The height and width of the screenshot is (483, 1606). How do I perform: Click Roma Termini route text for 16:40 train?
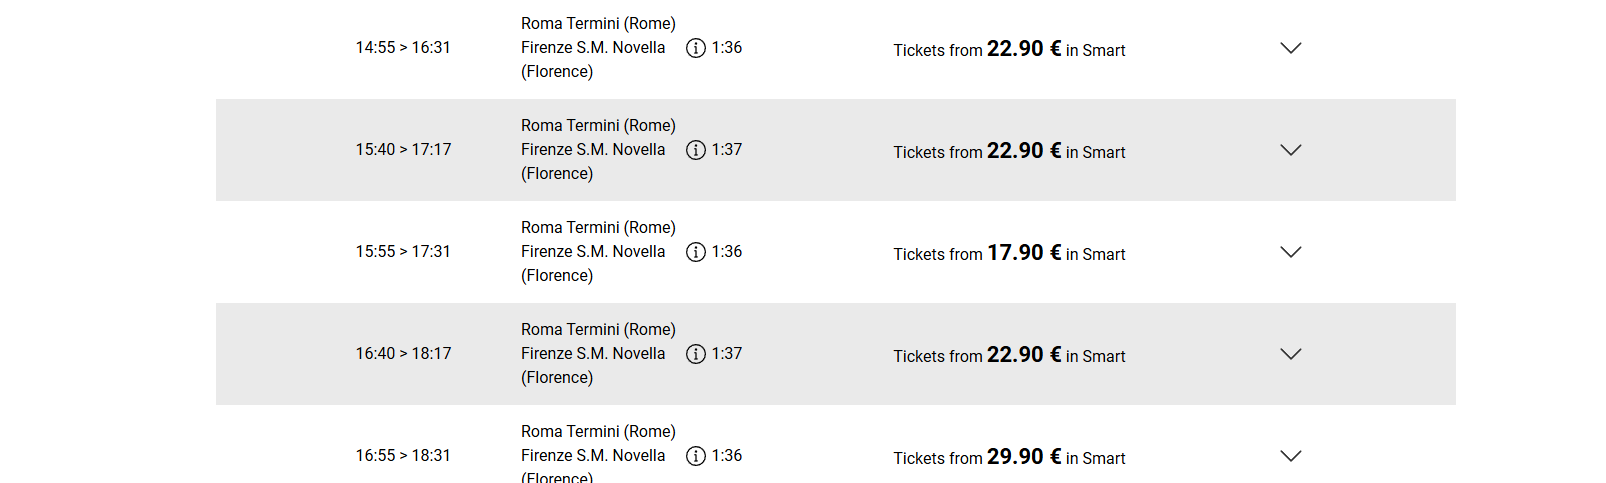point(598,330)
